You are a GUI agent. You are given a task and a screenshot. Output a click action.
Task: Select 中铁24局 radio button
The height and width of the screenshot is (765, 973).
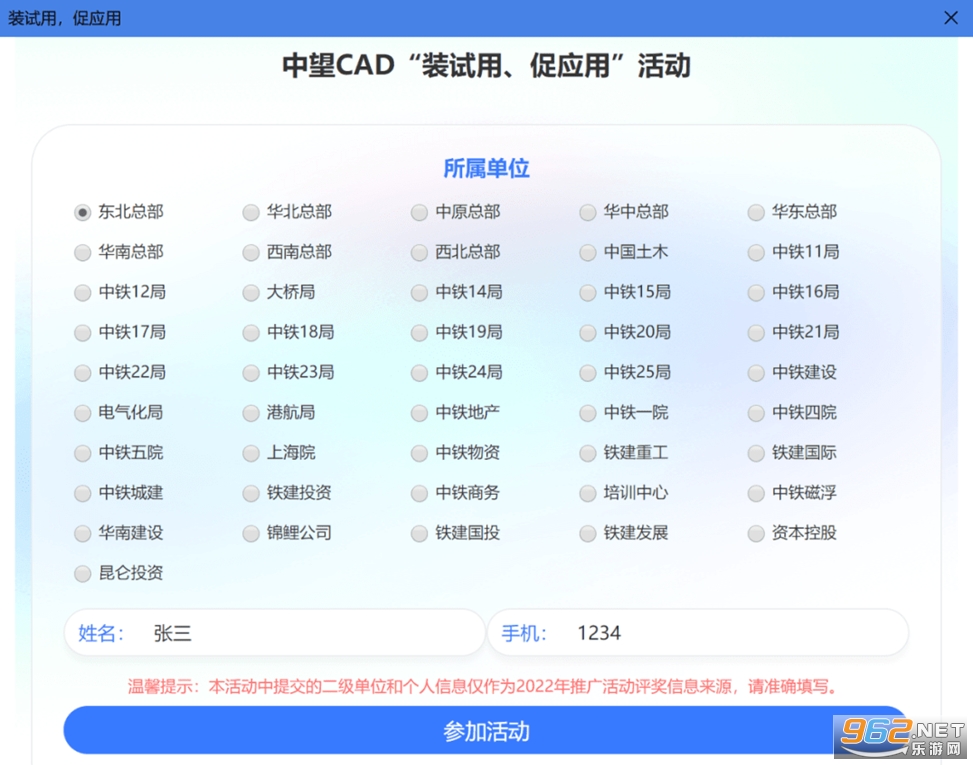point(419,373)
